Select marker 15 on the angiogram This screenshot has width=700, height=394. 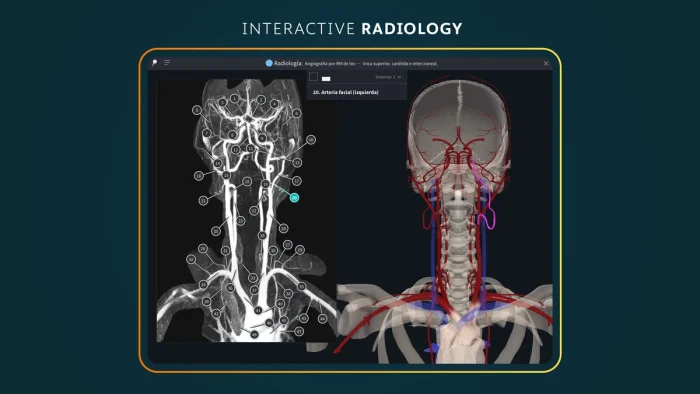[226, 175]
